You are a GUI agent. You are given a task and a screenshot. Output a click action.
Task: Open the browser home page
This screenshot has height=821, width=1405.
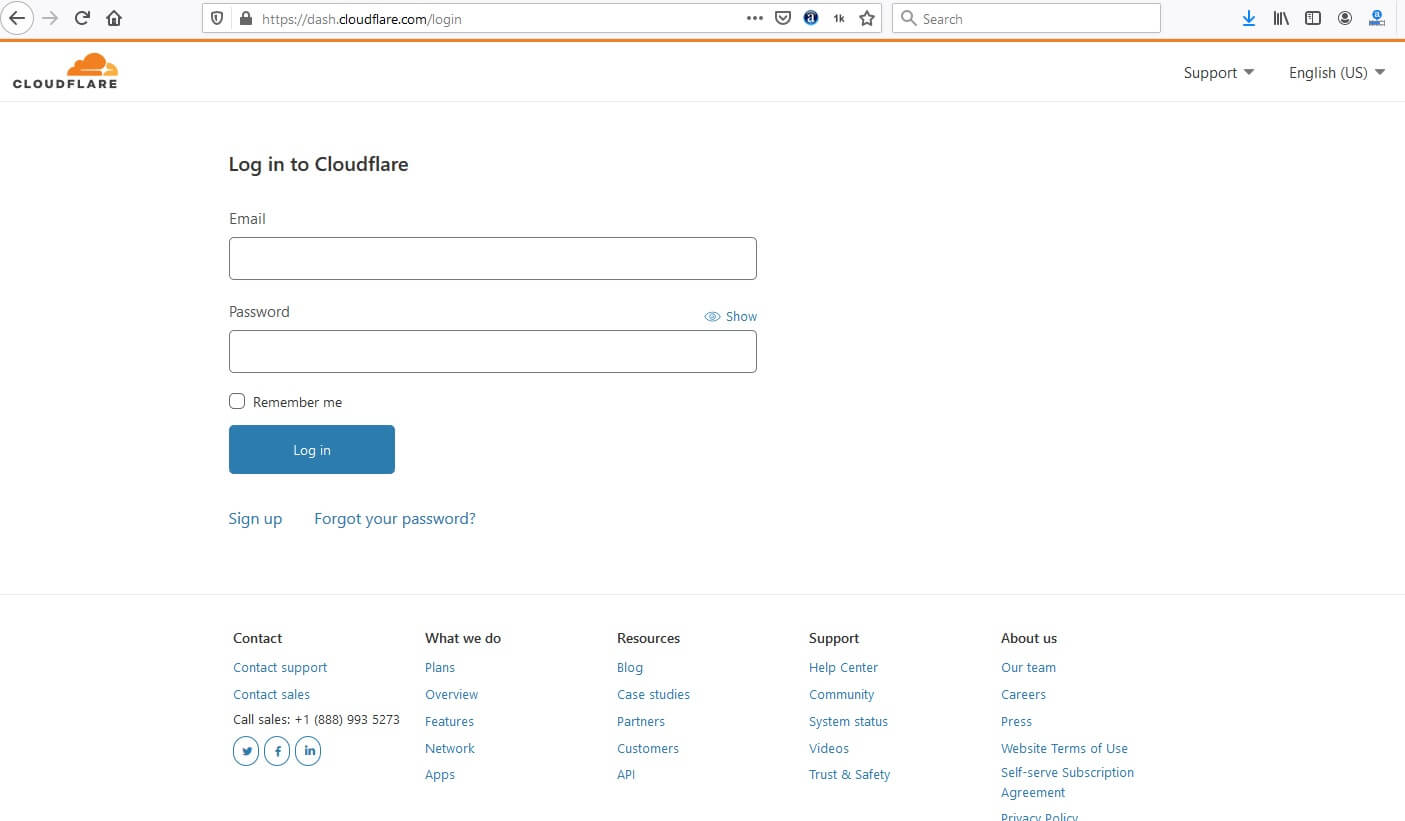[114, 18]
